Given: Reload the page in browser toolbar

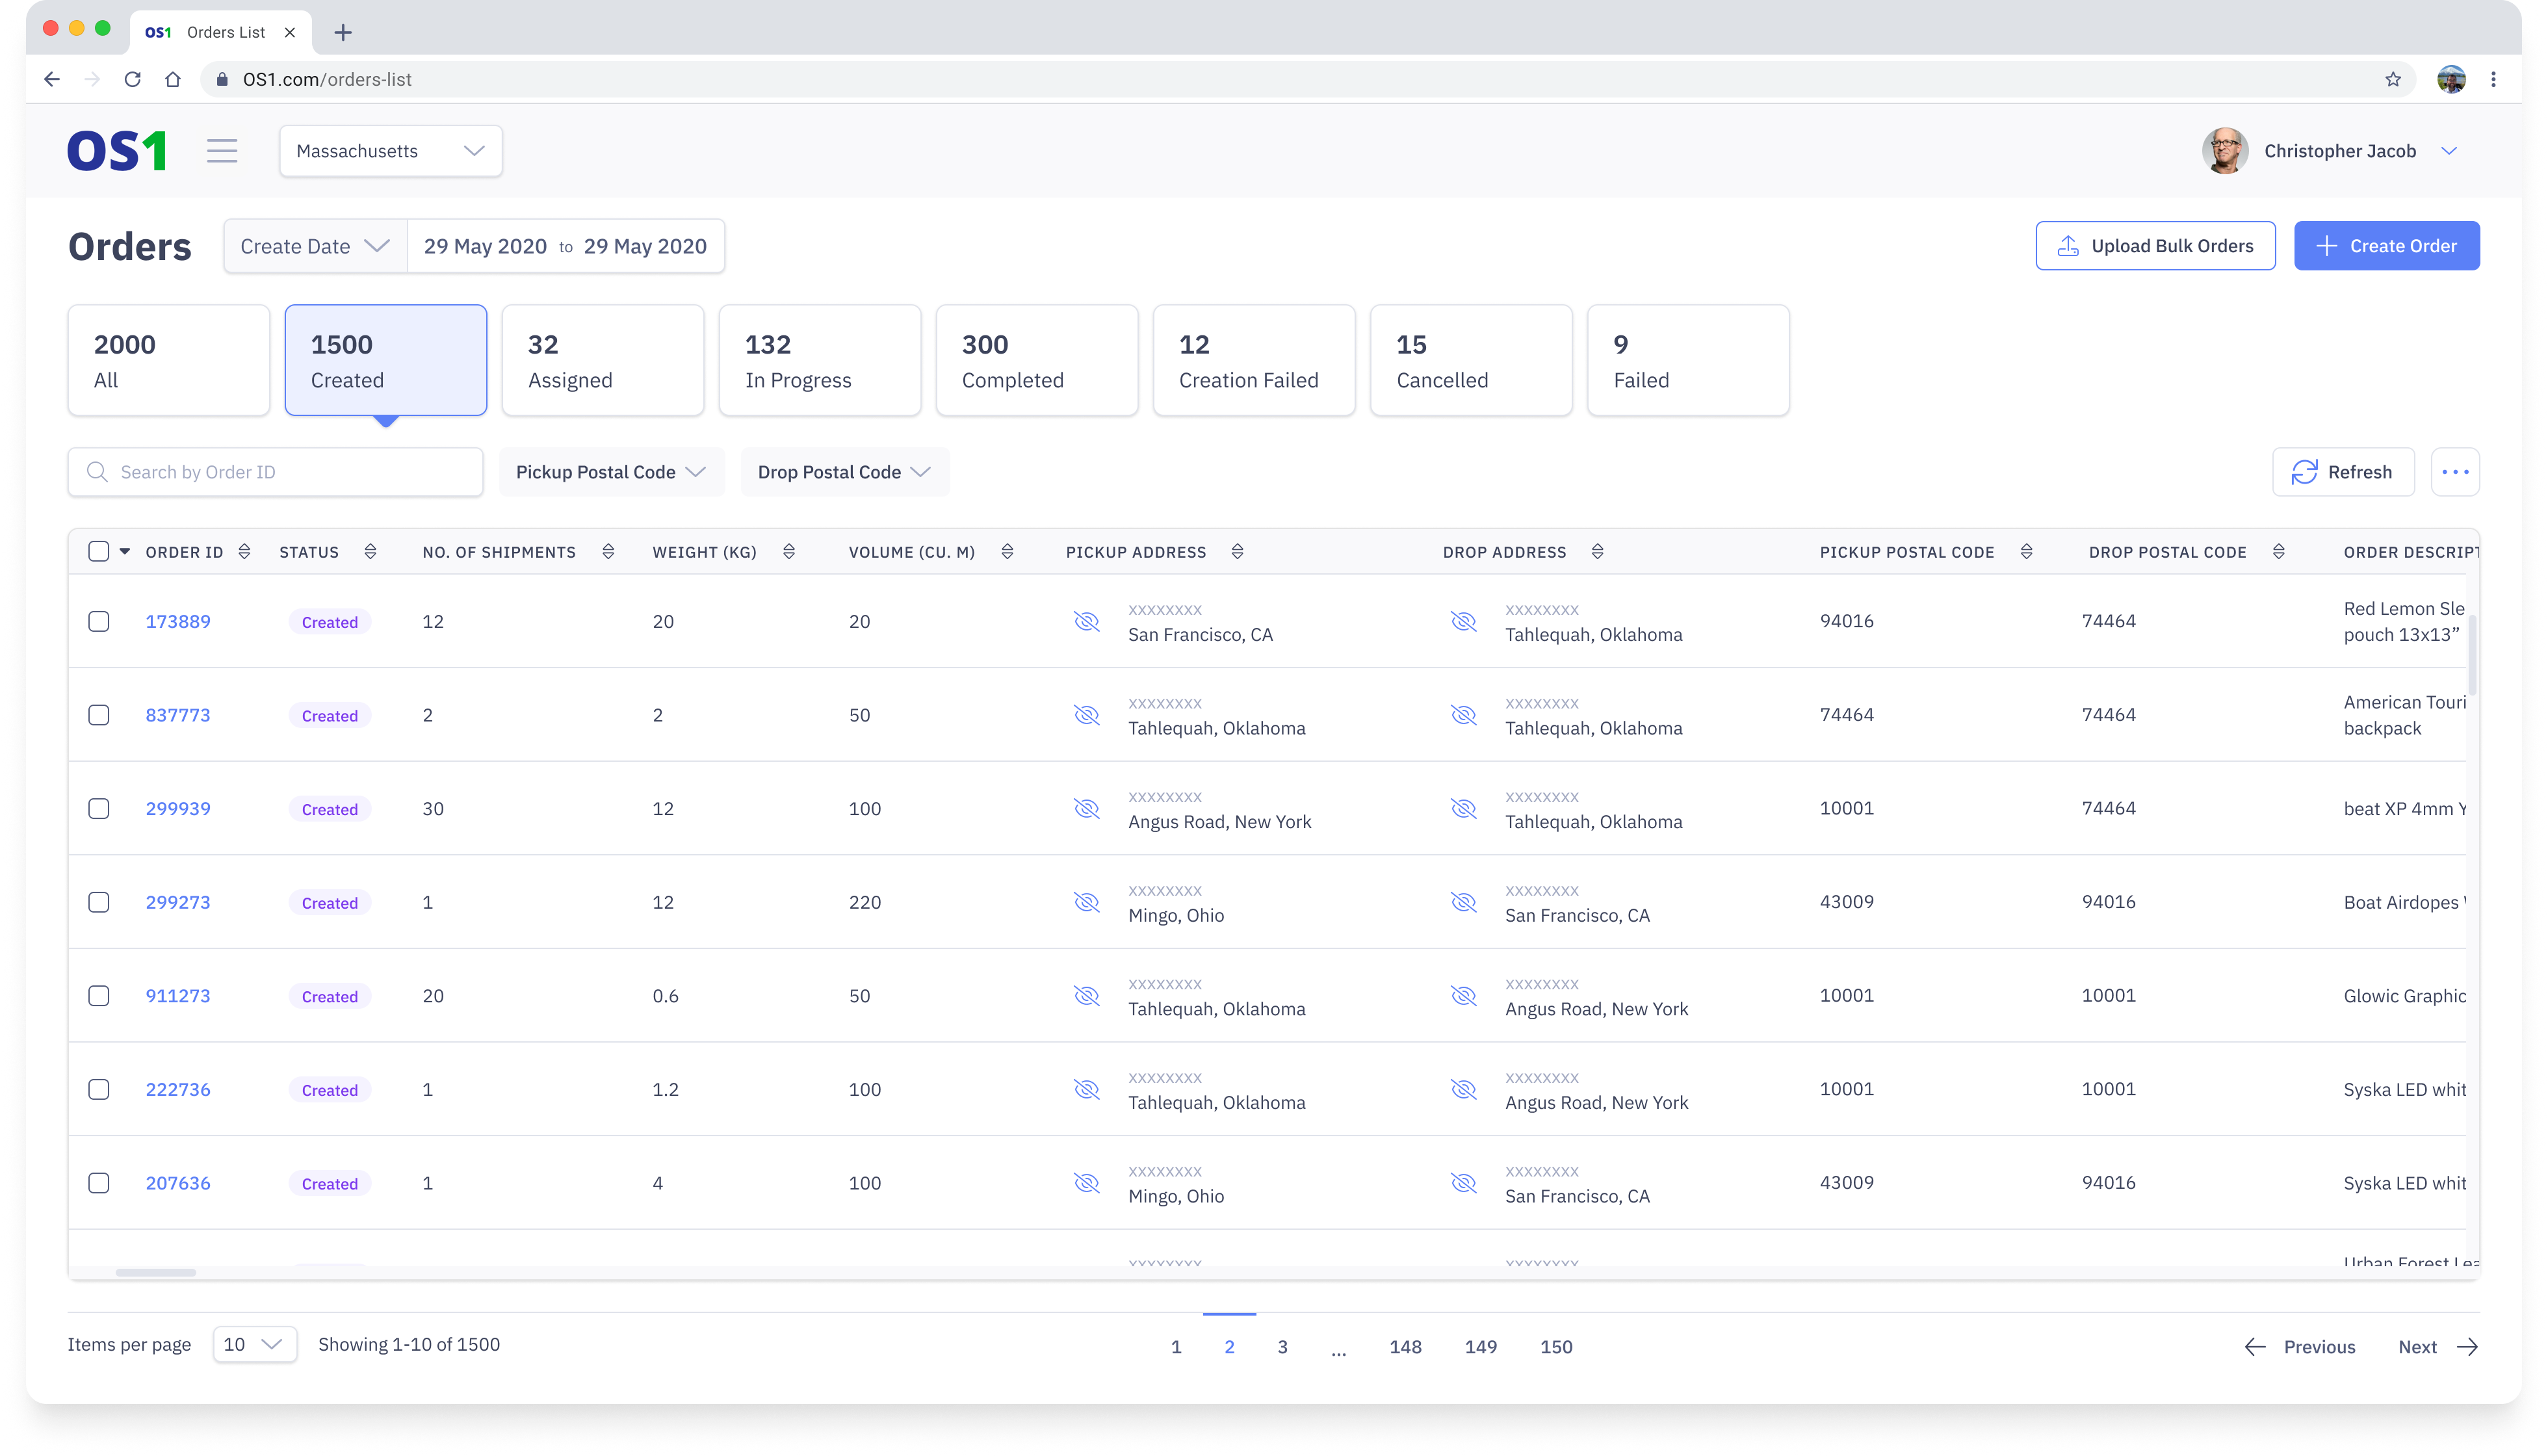Looking at the screenshot, I should point(132,79).
